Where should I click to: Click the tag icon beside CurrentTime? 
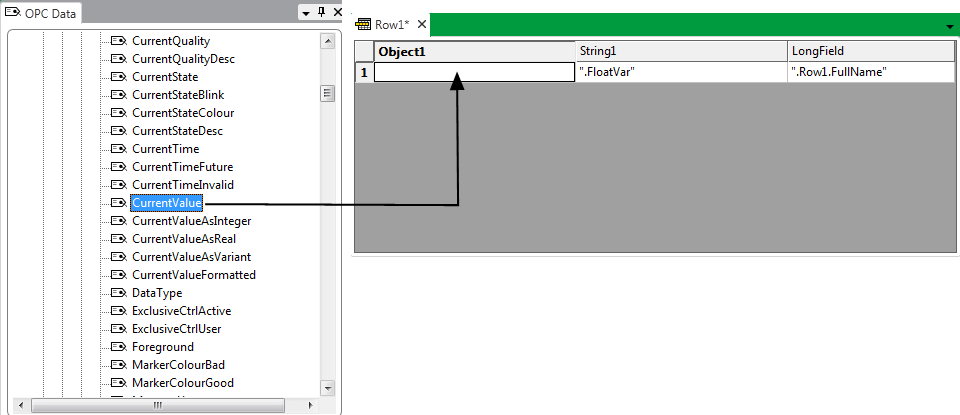[118, 149]
